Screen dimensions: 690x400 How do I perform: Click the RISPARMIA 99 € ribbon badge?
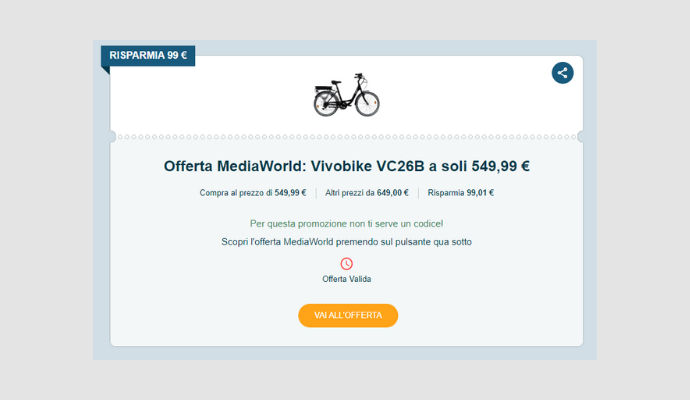point(148,55)
